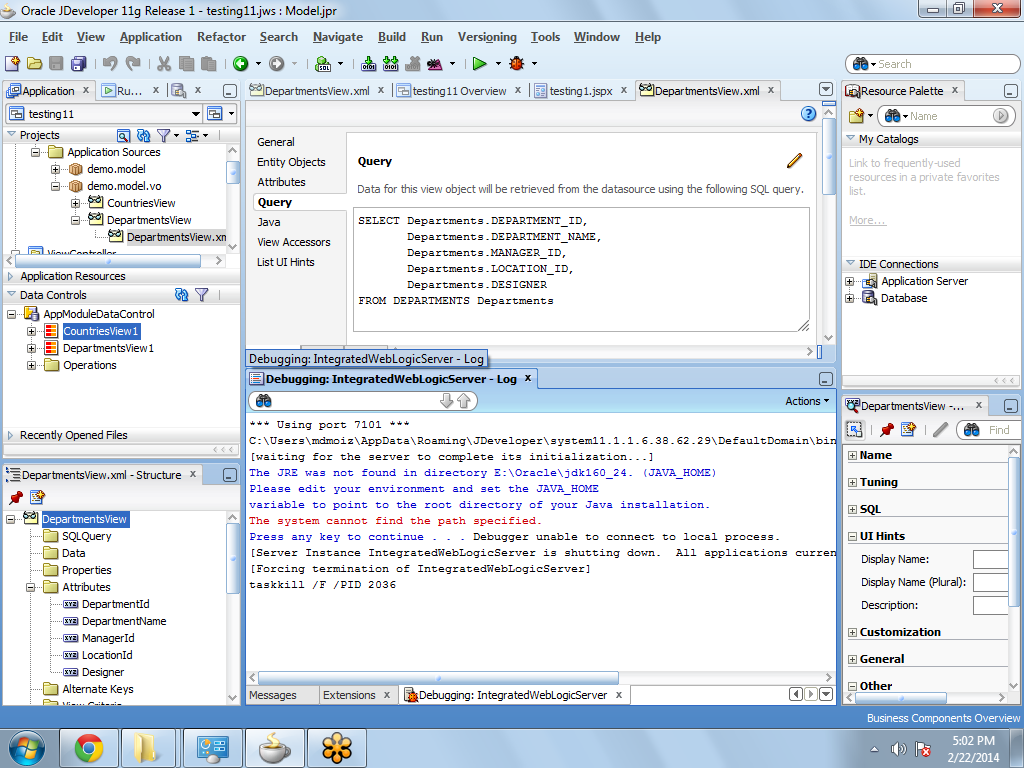Click the property inspector horizontal scrollbar
Viewport: 1024px width, 768px height.
(901, 698)
